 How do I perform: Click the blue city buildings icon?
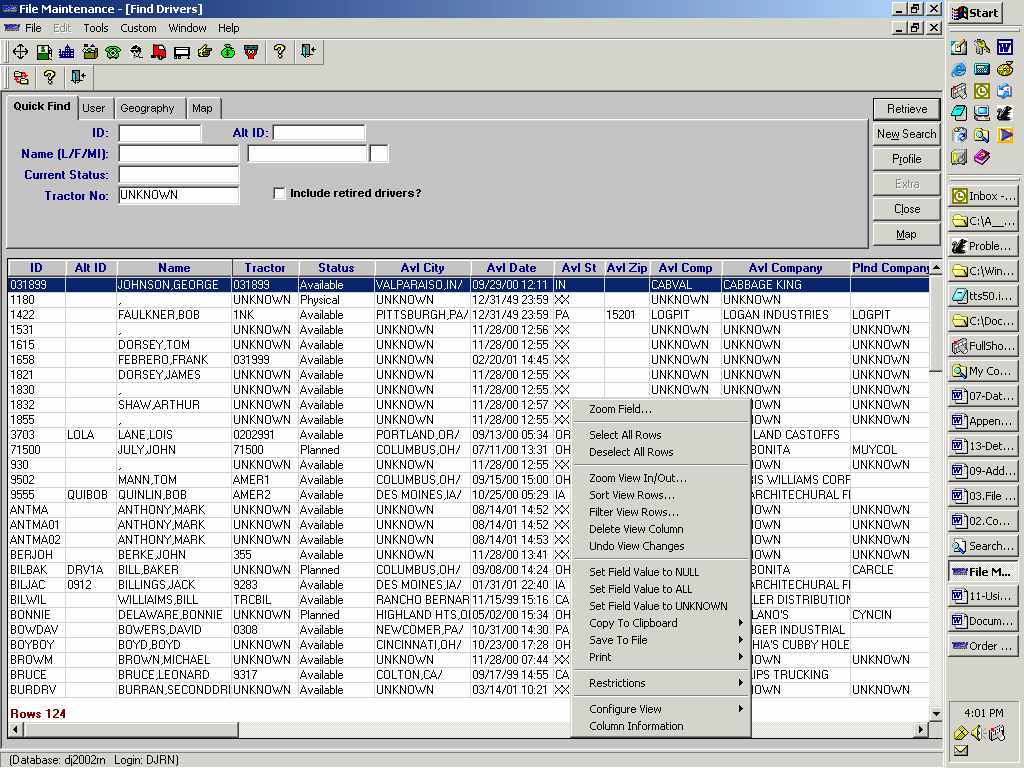67,51
